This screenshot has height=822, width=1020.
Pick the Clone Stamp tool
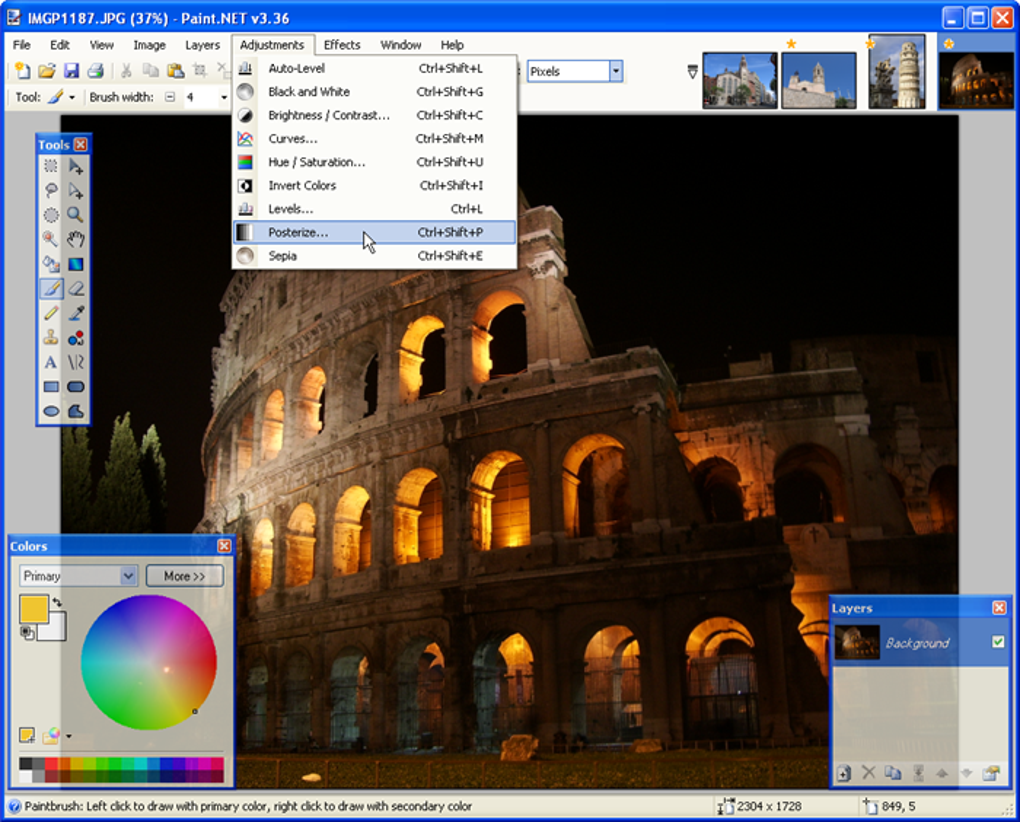[50, 338]
